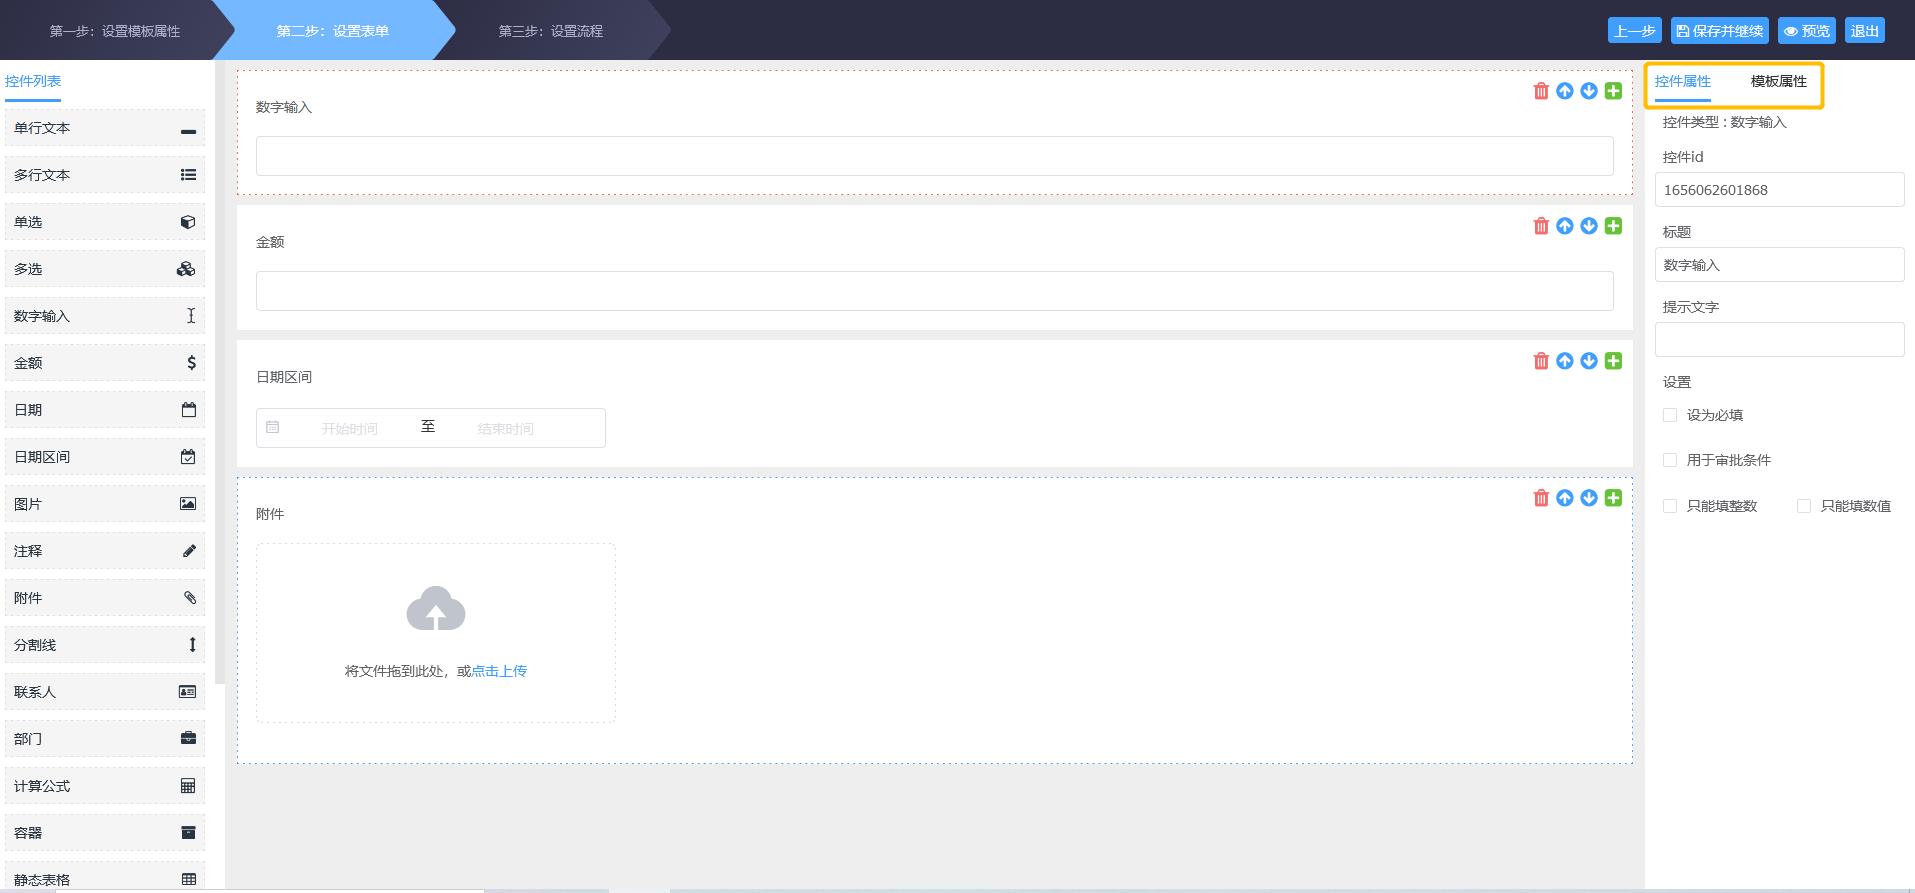Screen dimensions: 1915x893
Task: Switch to the 模板属性 tab
Action: point(1778,82)
